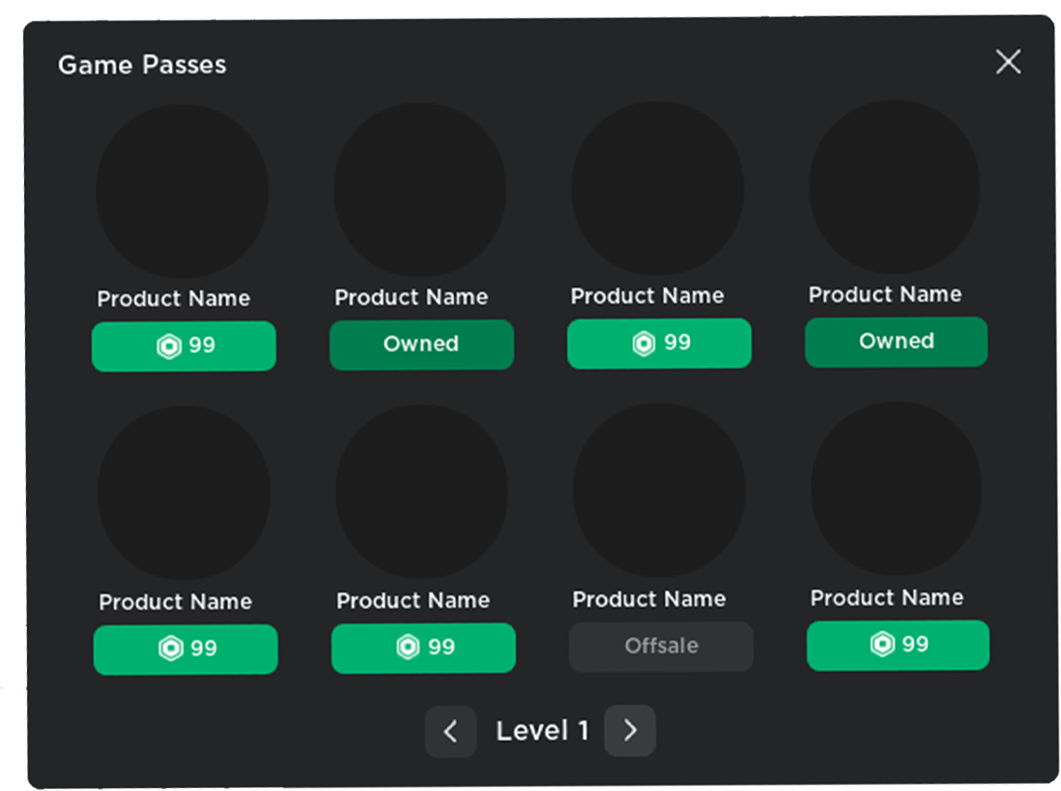Image resolution: width=1061 pixels, height=791 pixels.
Task: Click the Robux icon in the bottom-left pass button
Action: [x=170, y=649]
